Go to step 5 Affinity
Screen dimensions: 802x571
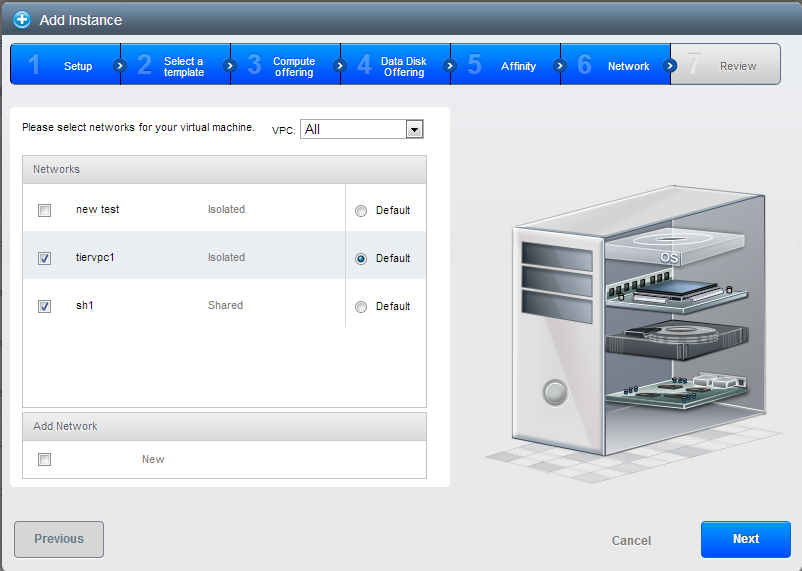click(505, 64)
